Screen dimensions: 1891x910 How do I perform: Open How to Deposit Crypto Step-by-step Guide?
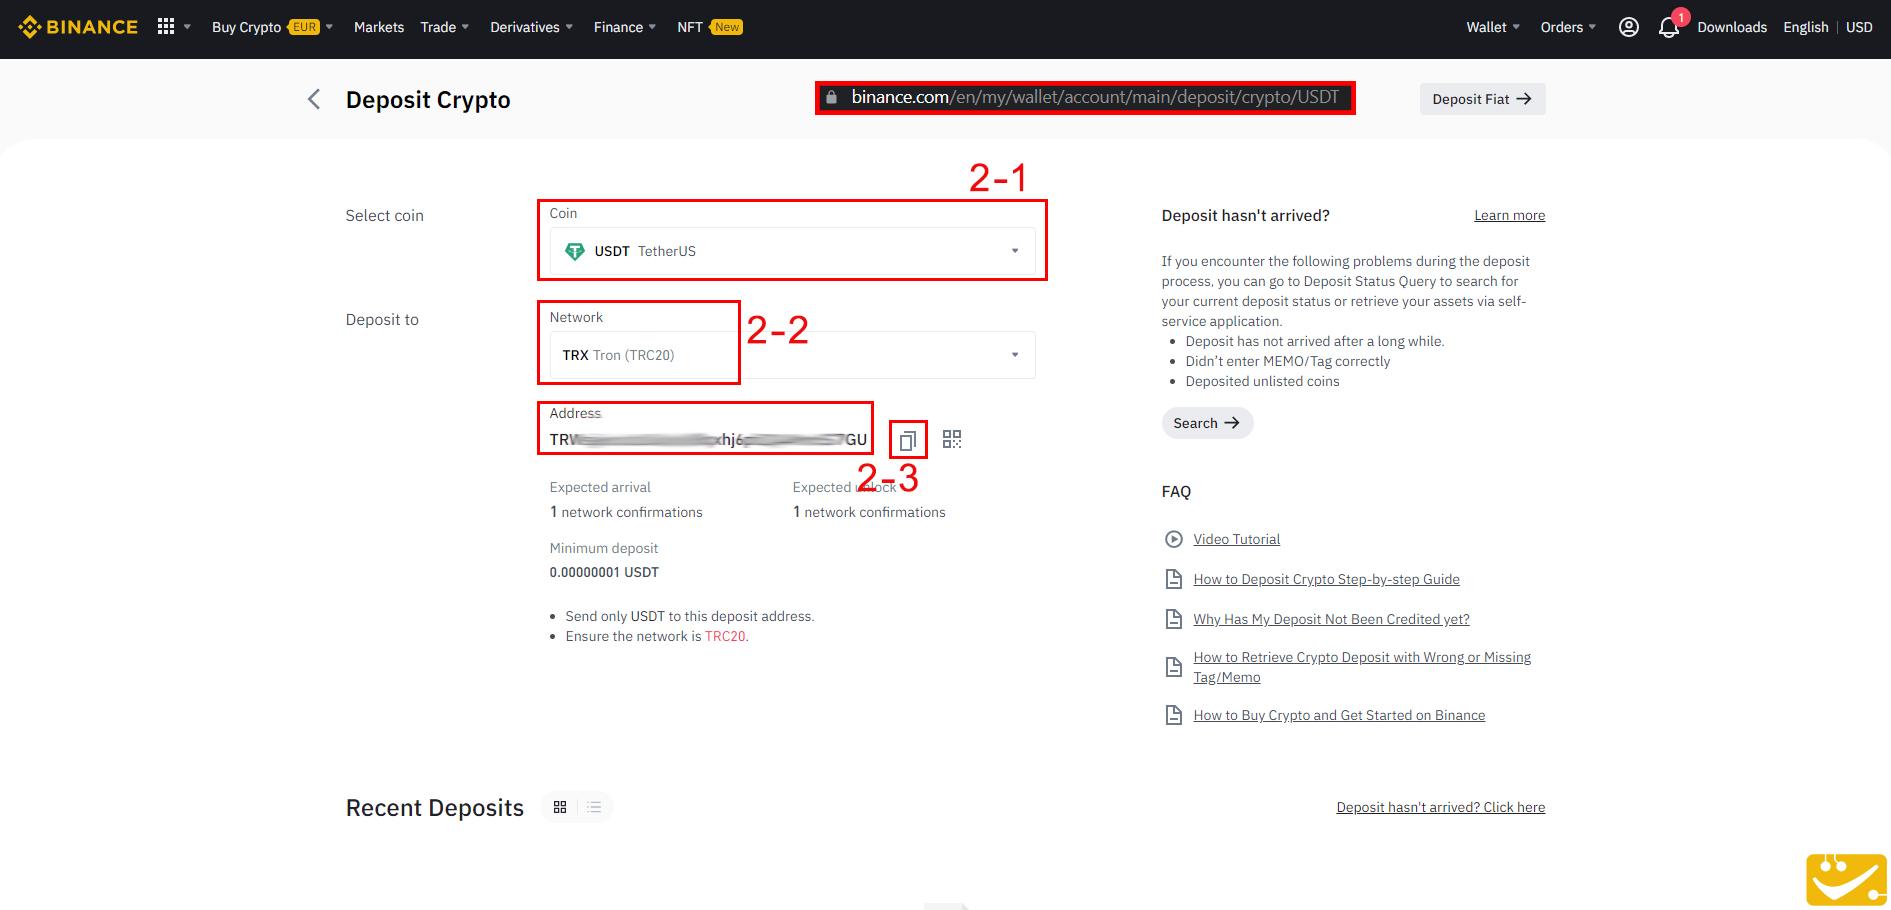[x=1326, y=579]
